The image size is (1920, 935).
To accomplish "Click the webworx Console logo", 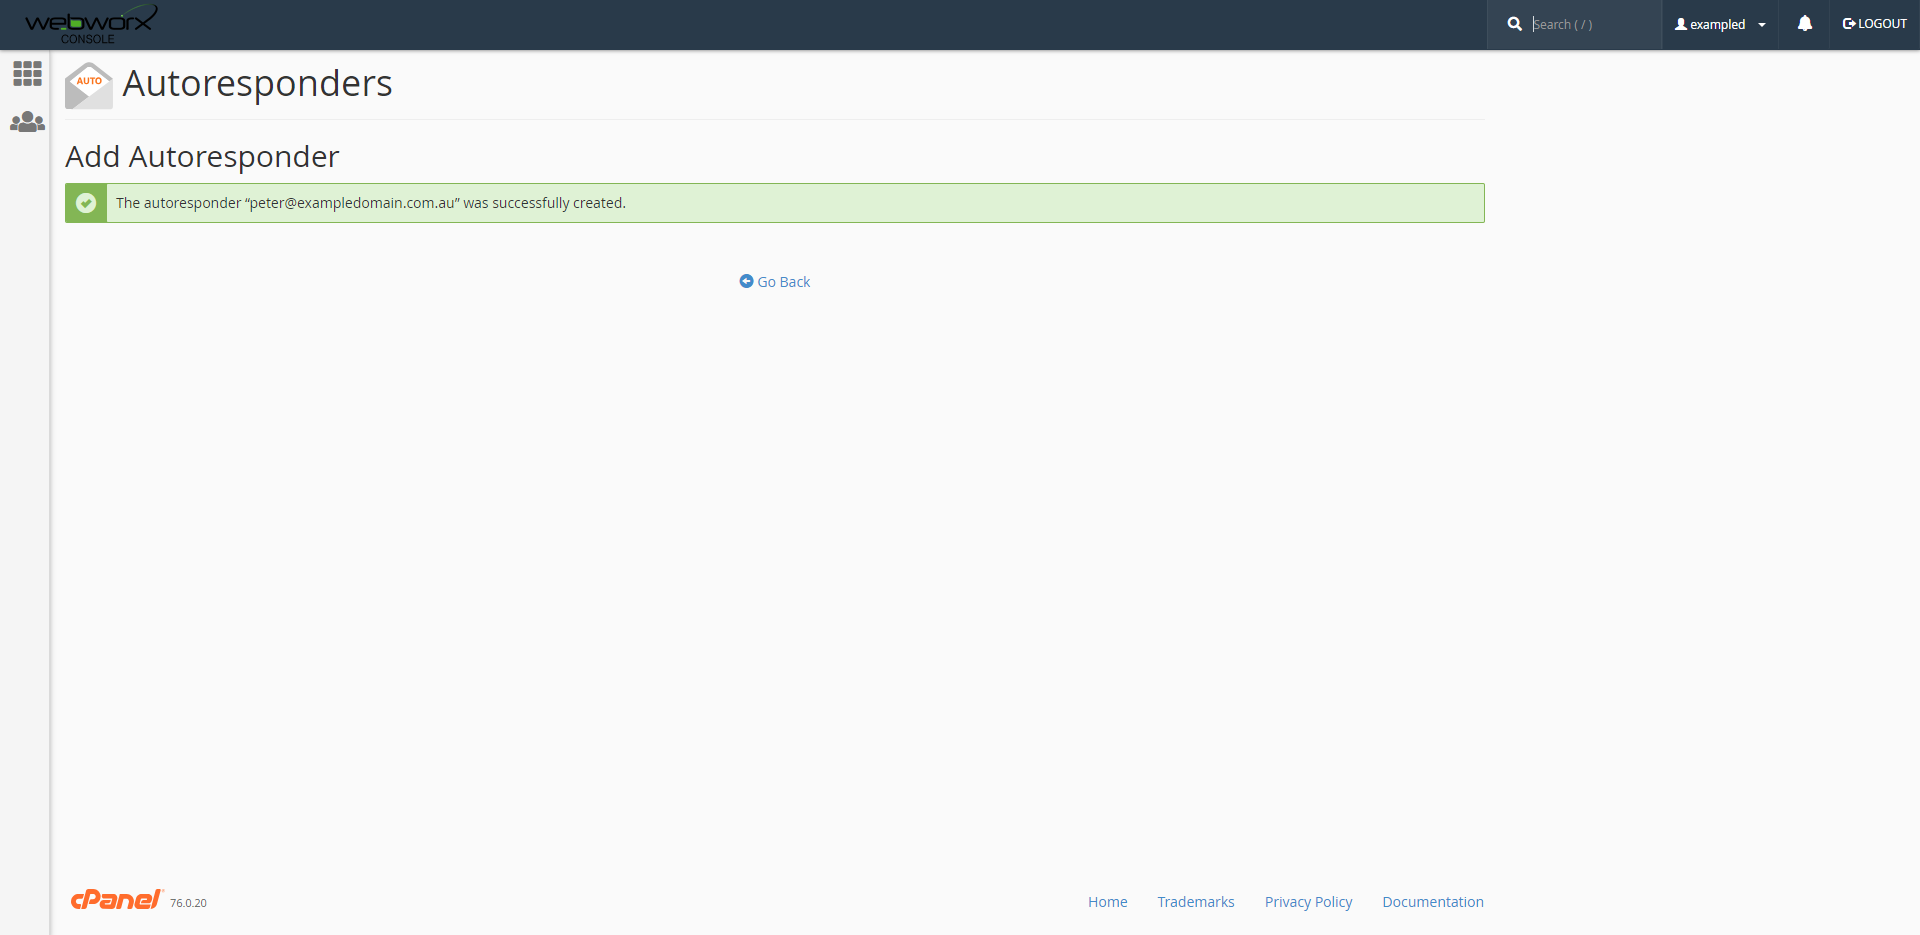I will click(x=90, y=24).
